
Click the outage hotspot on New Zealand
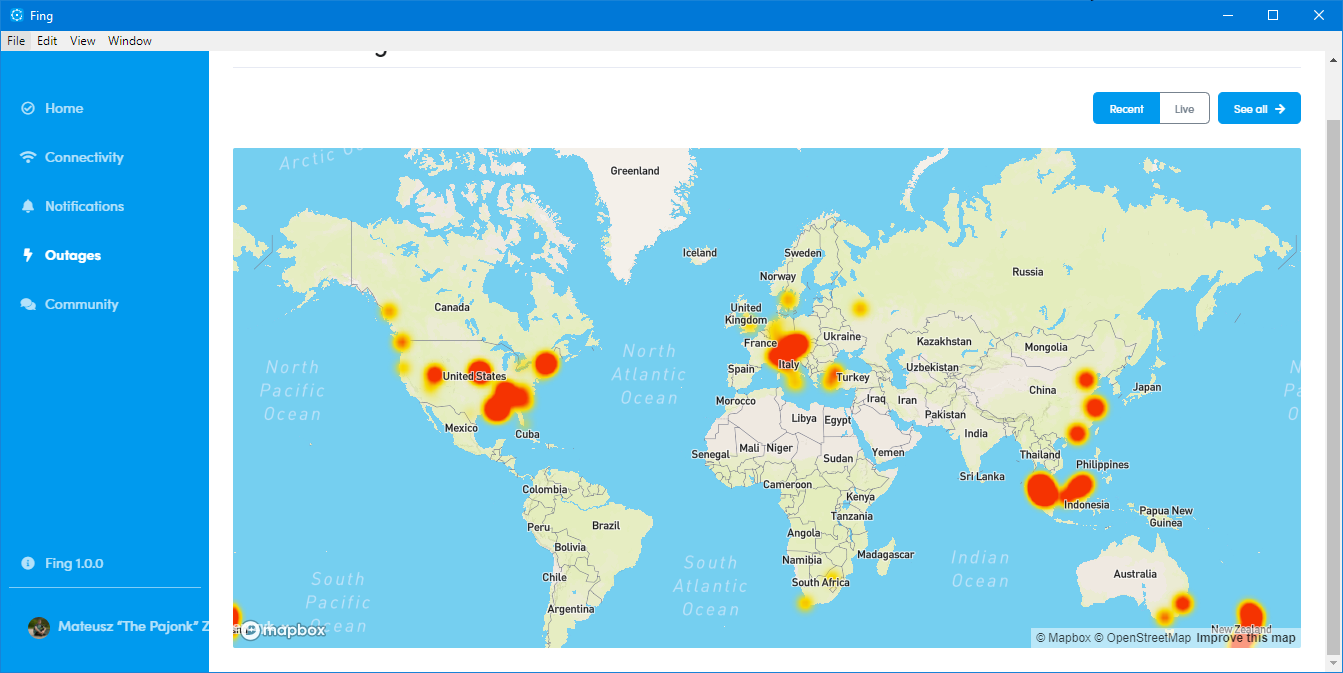tap(1249, 614)
